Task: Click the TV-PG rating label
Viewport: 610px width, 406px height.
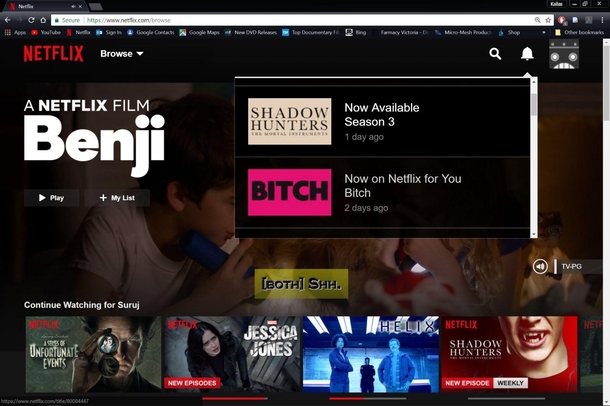Action: 571,266
